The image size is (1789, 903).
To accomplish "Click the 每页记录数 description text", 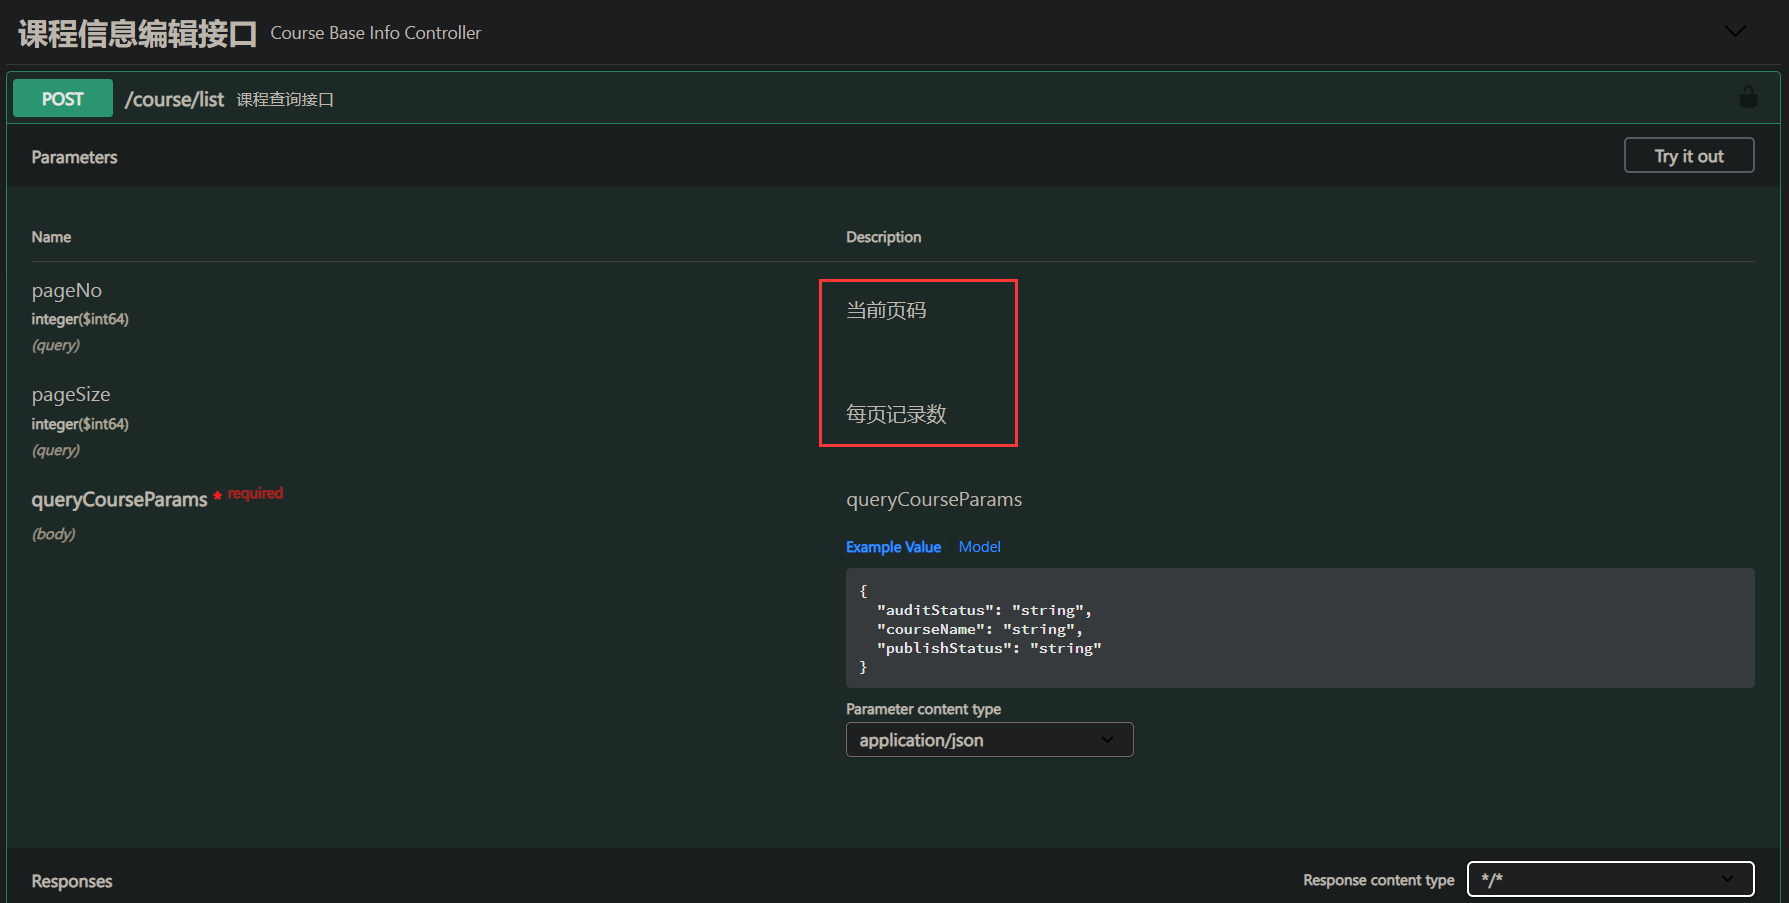I will [x=896, y=415].
